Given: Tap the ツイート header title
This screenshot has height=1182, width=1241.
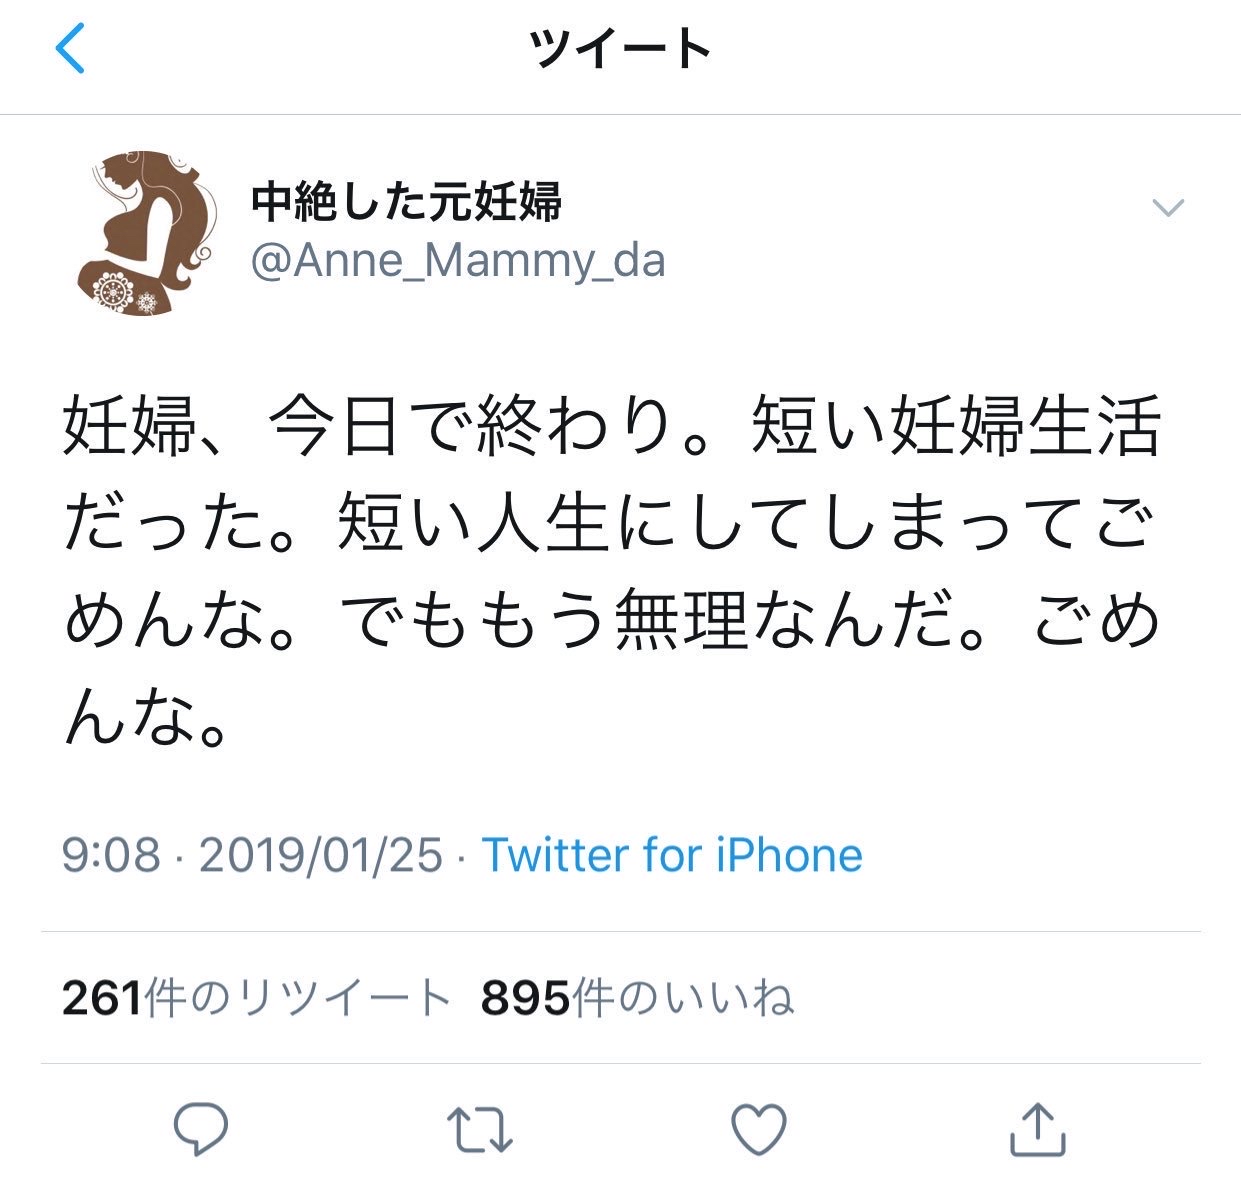Looking at the screenshot, I should point(620,49).
